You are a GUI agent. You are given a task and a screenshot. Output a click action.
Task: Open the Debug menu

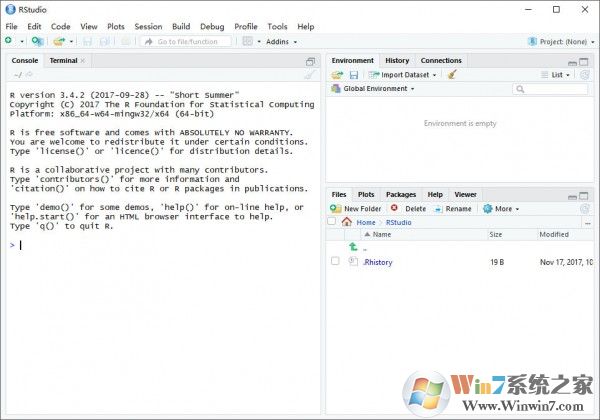212,26
